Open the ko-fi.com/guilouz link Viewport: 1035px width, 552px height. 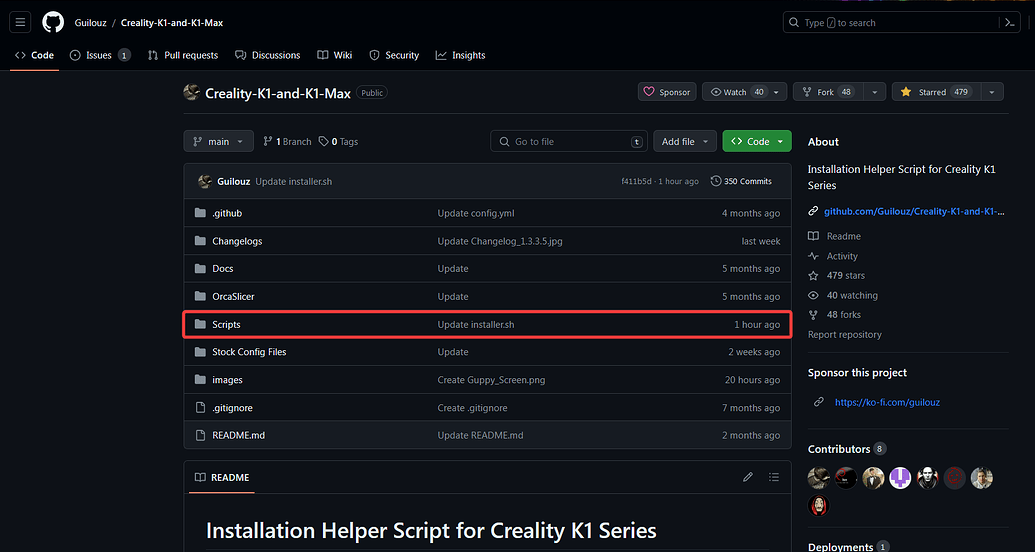click(887, 401)
